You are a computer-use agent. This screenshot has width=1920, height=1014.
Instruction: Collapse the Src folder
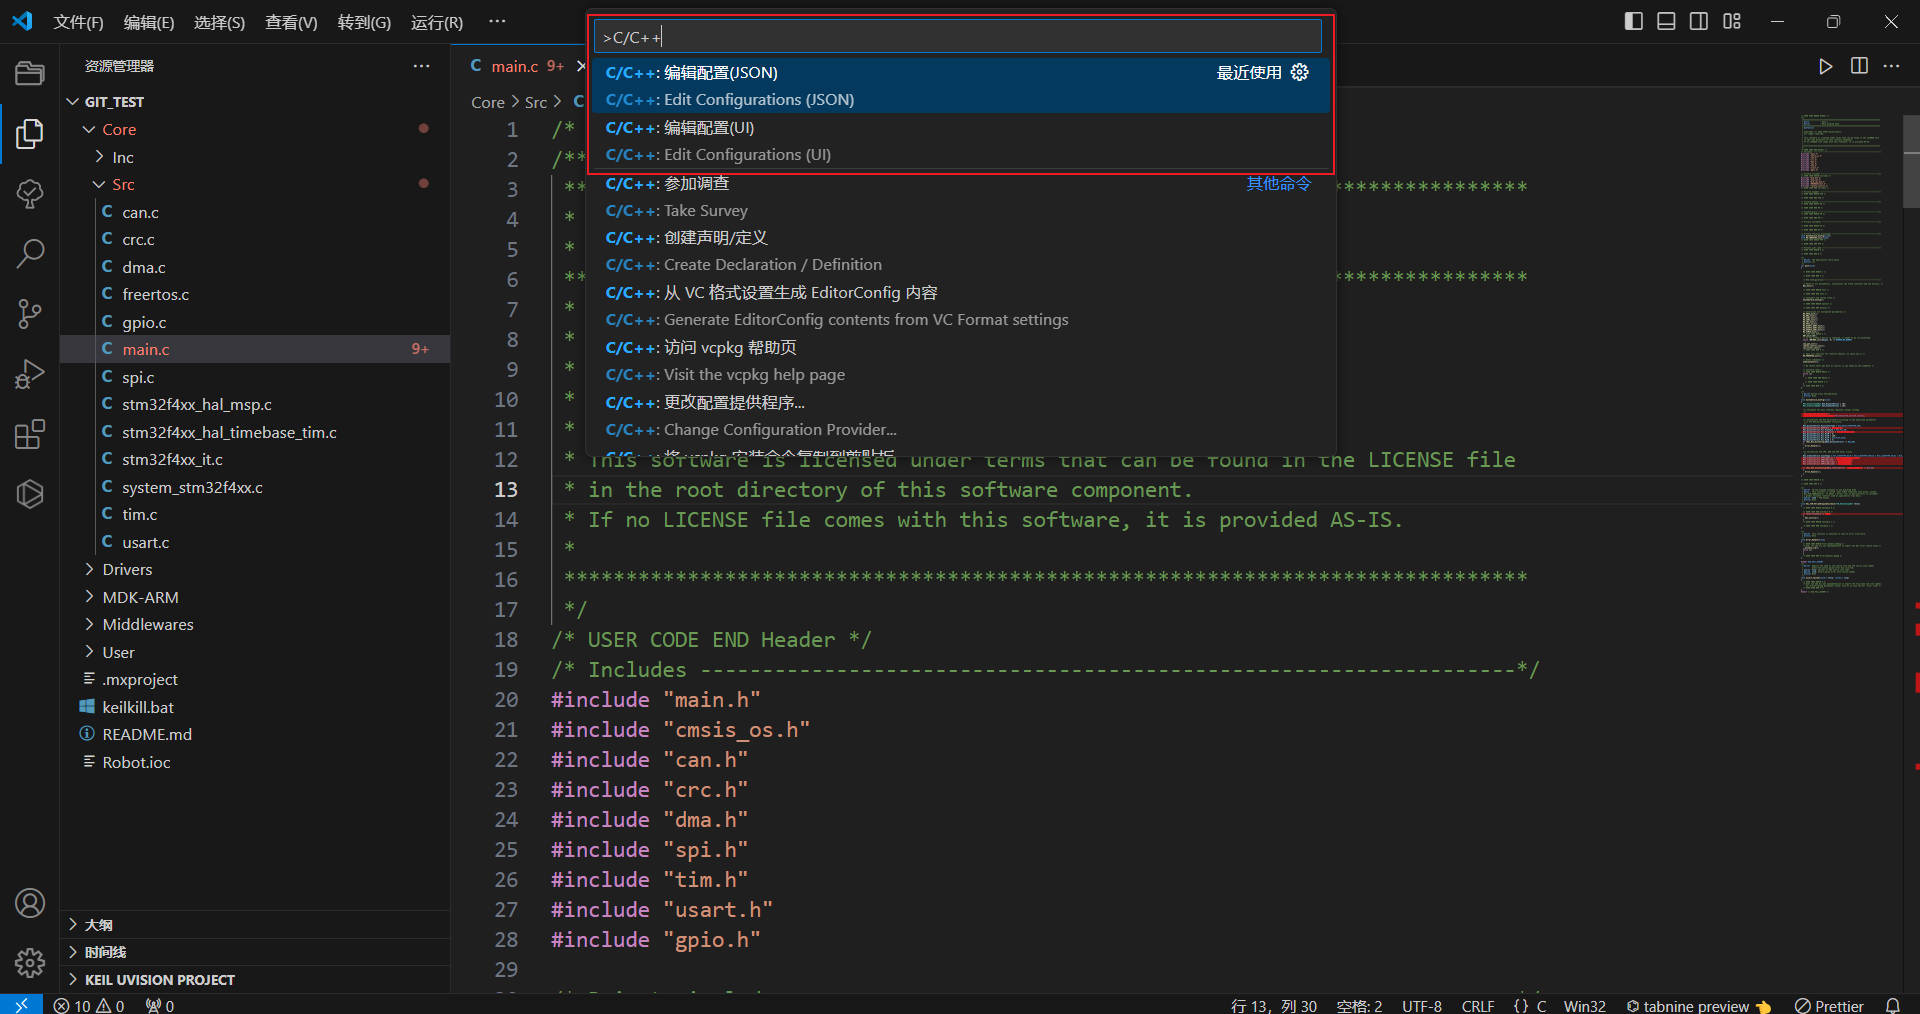click(x=123, y=184)
